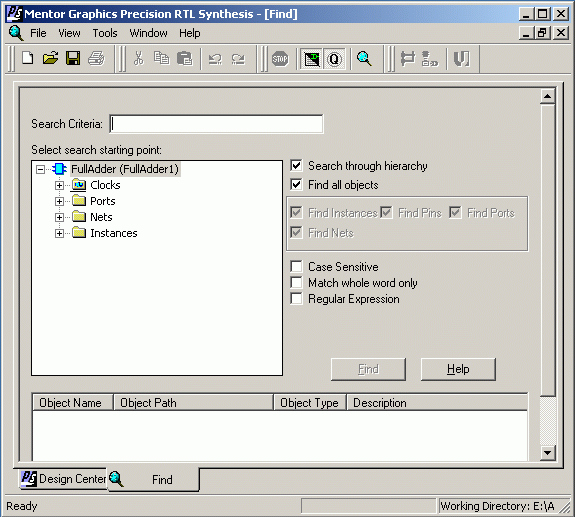The width and height of the screenshot is (575, 517).
Task: Toggle the transcript window toolbar icon
Action: 312,59
